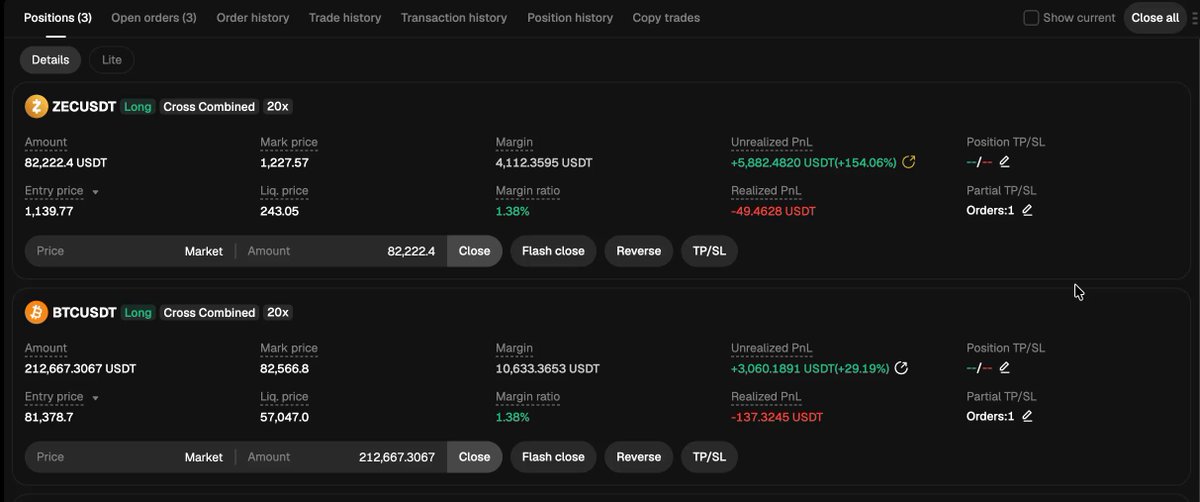Click the BTCUSDT pair name
This screenshot has height=502, width=1200.
pos(84,312)
